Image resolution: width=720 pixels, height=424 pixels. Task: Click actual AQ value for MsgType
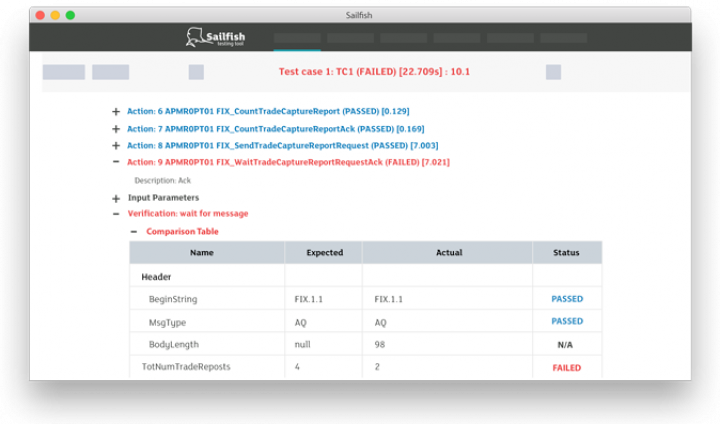[x=380, y=322]
